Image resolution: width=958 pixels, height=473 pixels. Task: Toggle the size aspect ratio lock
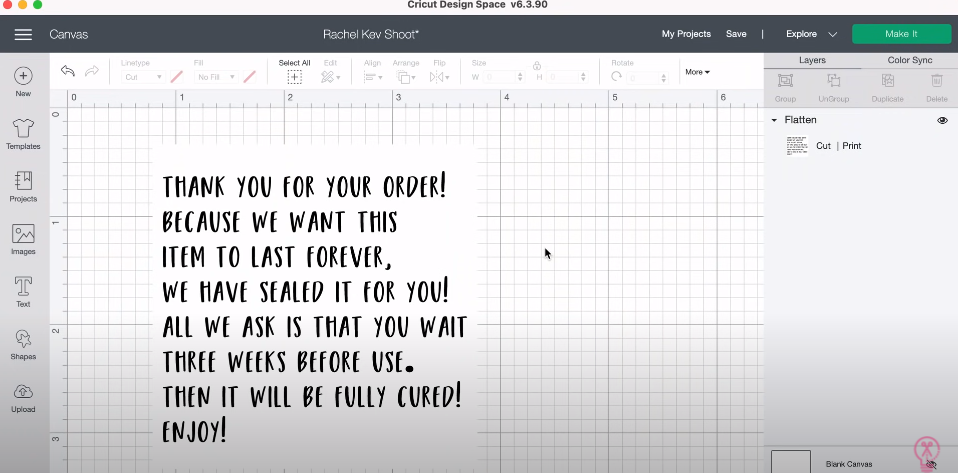[537, 65]
